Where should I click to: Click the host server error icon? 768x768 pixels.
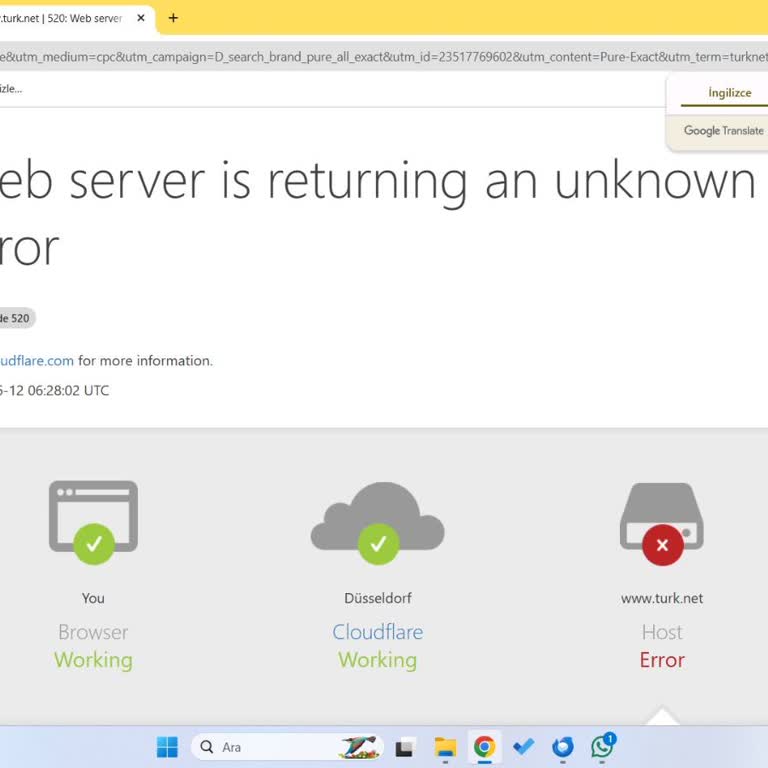pyautogui.click(x=662, y=524)
